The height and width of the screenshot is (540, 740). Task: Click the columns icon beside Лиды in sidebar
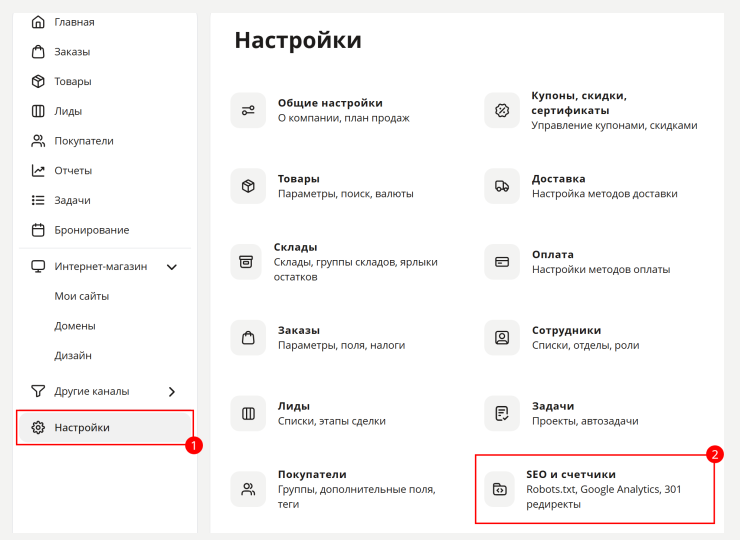tap(38, 111)
